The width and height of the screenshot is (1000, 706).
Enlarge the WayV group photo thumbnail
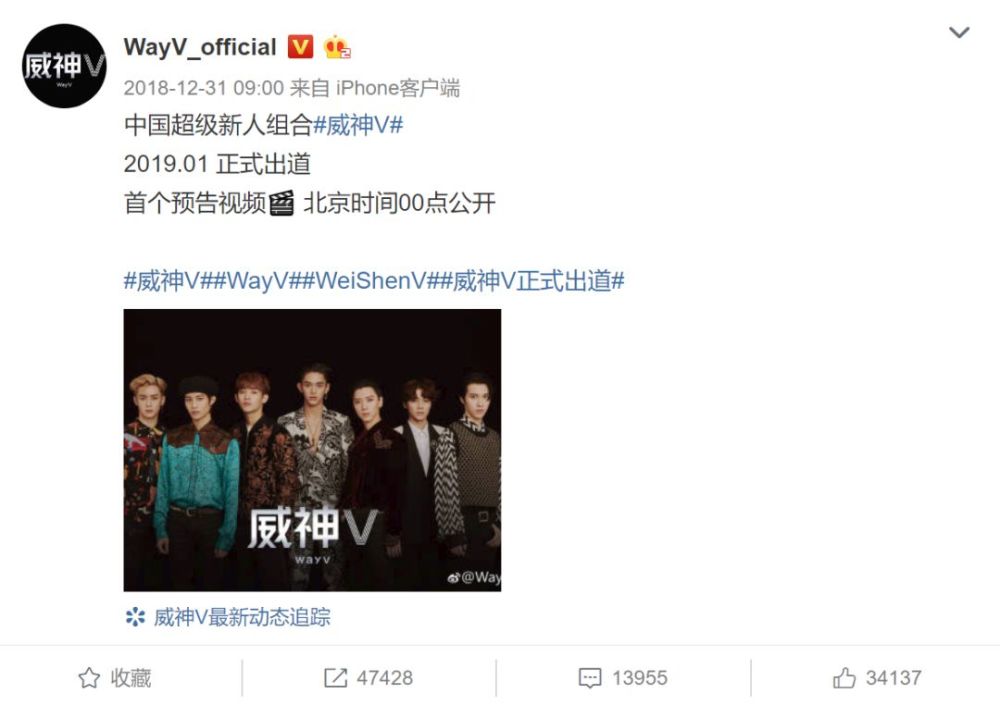click(312, 450)
